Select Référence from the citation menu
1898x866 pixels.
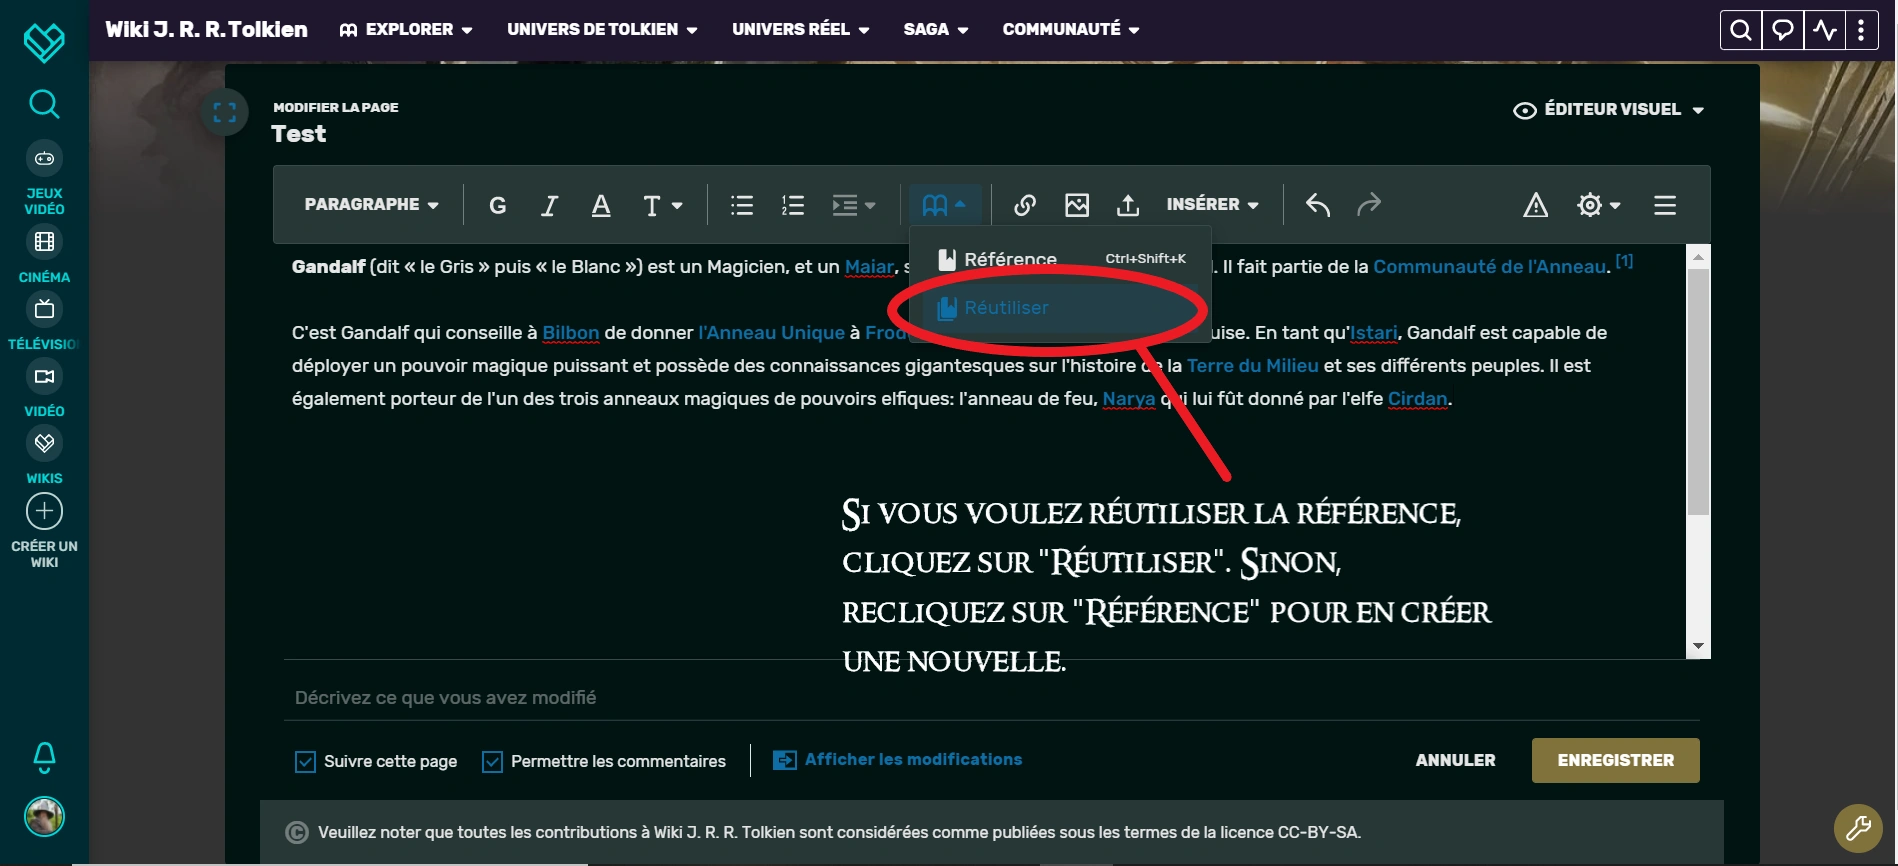(1060, 260)
